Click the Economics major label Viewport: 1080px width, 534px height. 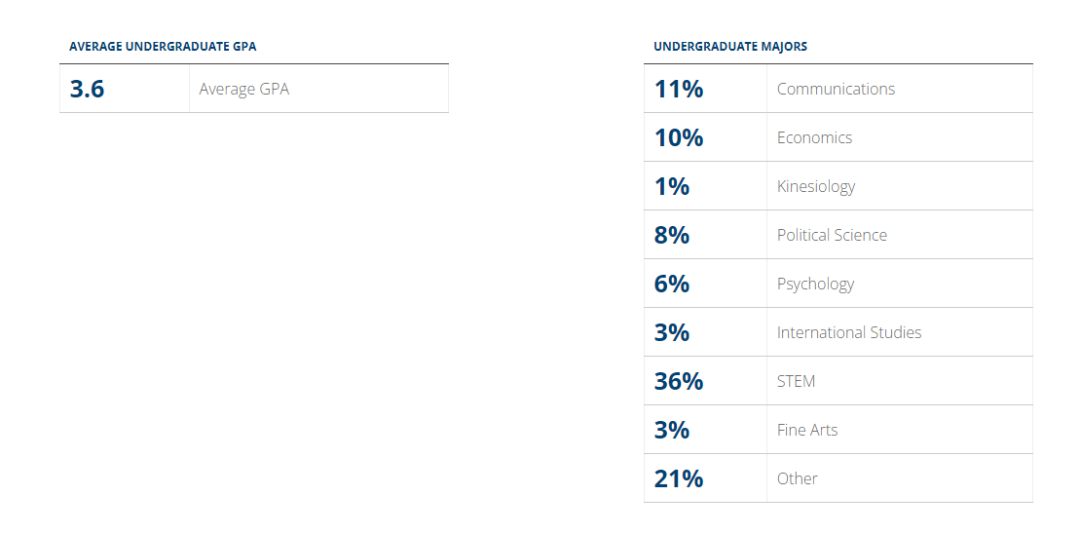(814, 138)
